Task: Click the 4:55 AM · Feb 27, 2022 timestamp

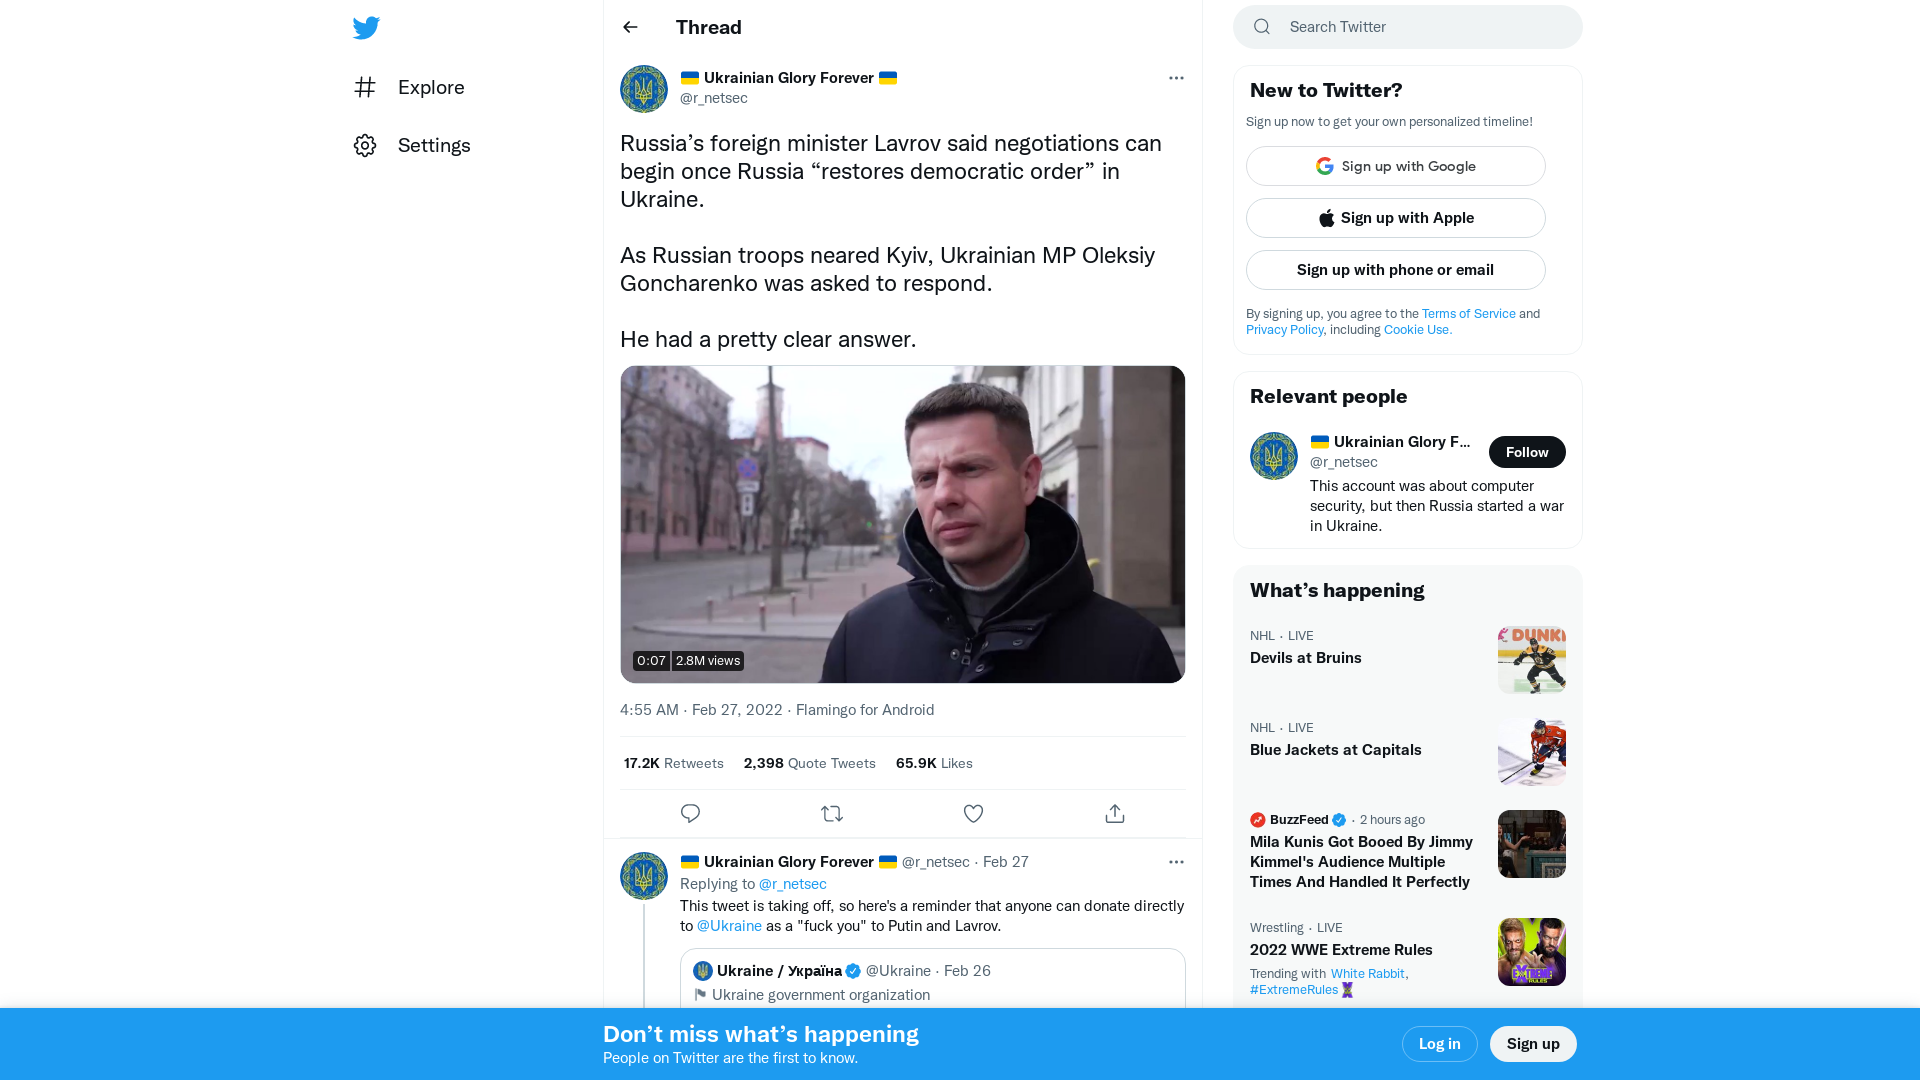Action: 701,710
